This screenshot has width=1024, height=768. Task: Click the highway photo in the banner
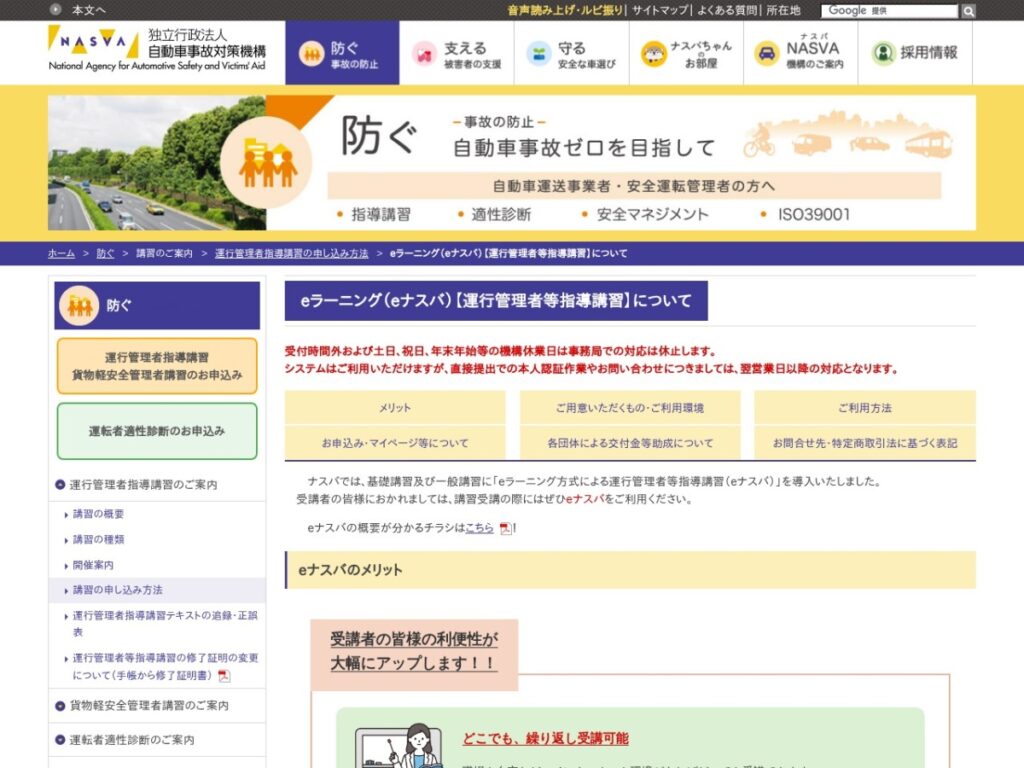157,163
